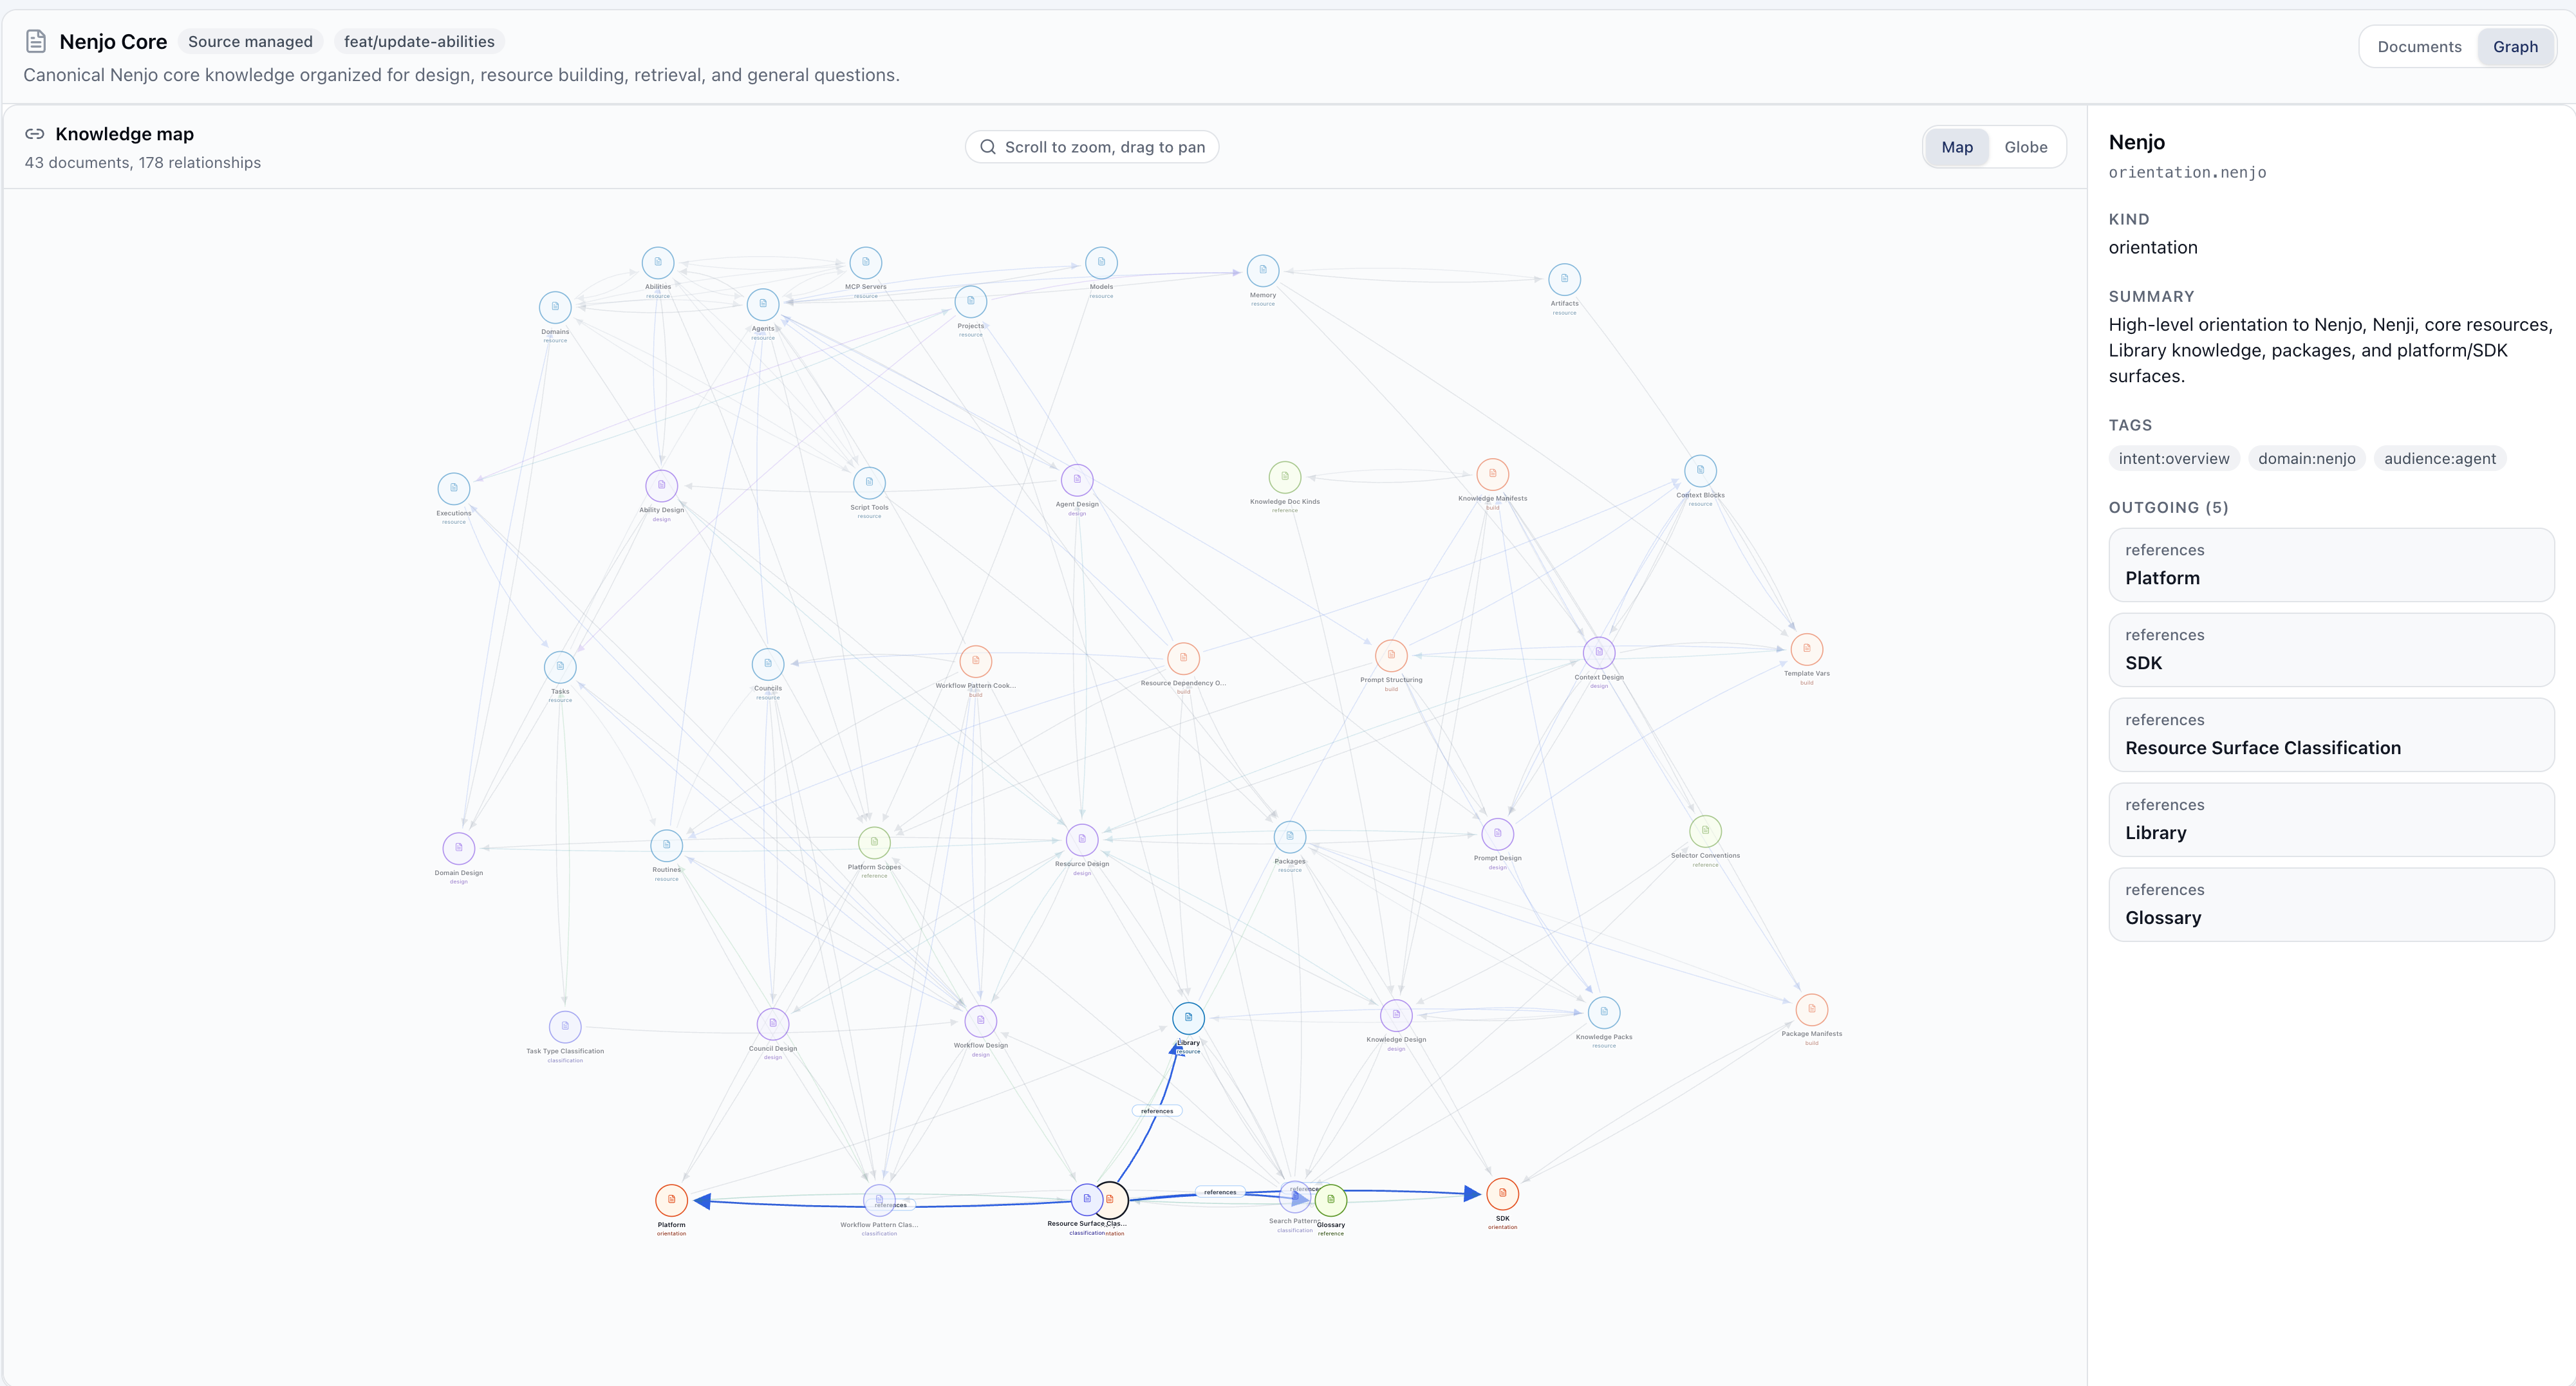The image size is (2576, 1386).
Task: Open the Library outgoing reference card
Action: (x=2331, y=820)
